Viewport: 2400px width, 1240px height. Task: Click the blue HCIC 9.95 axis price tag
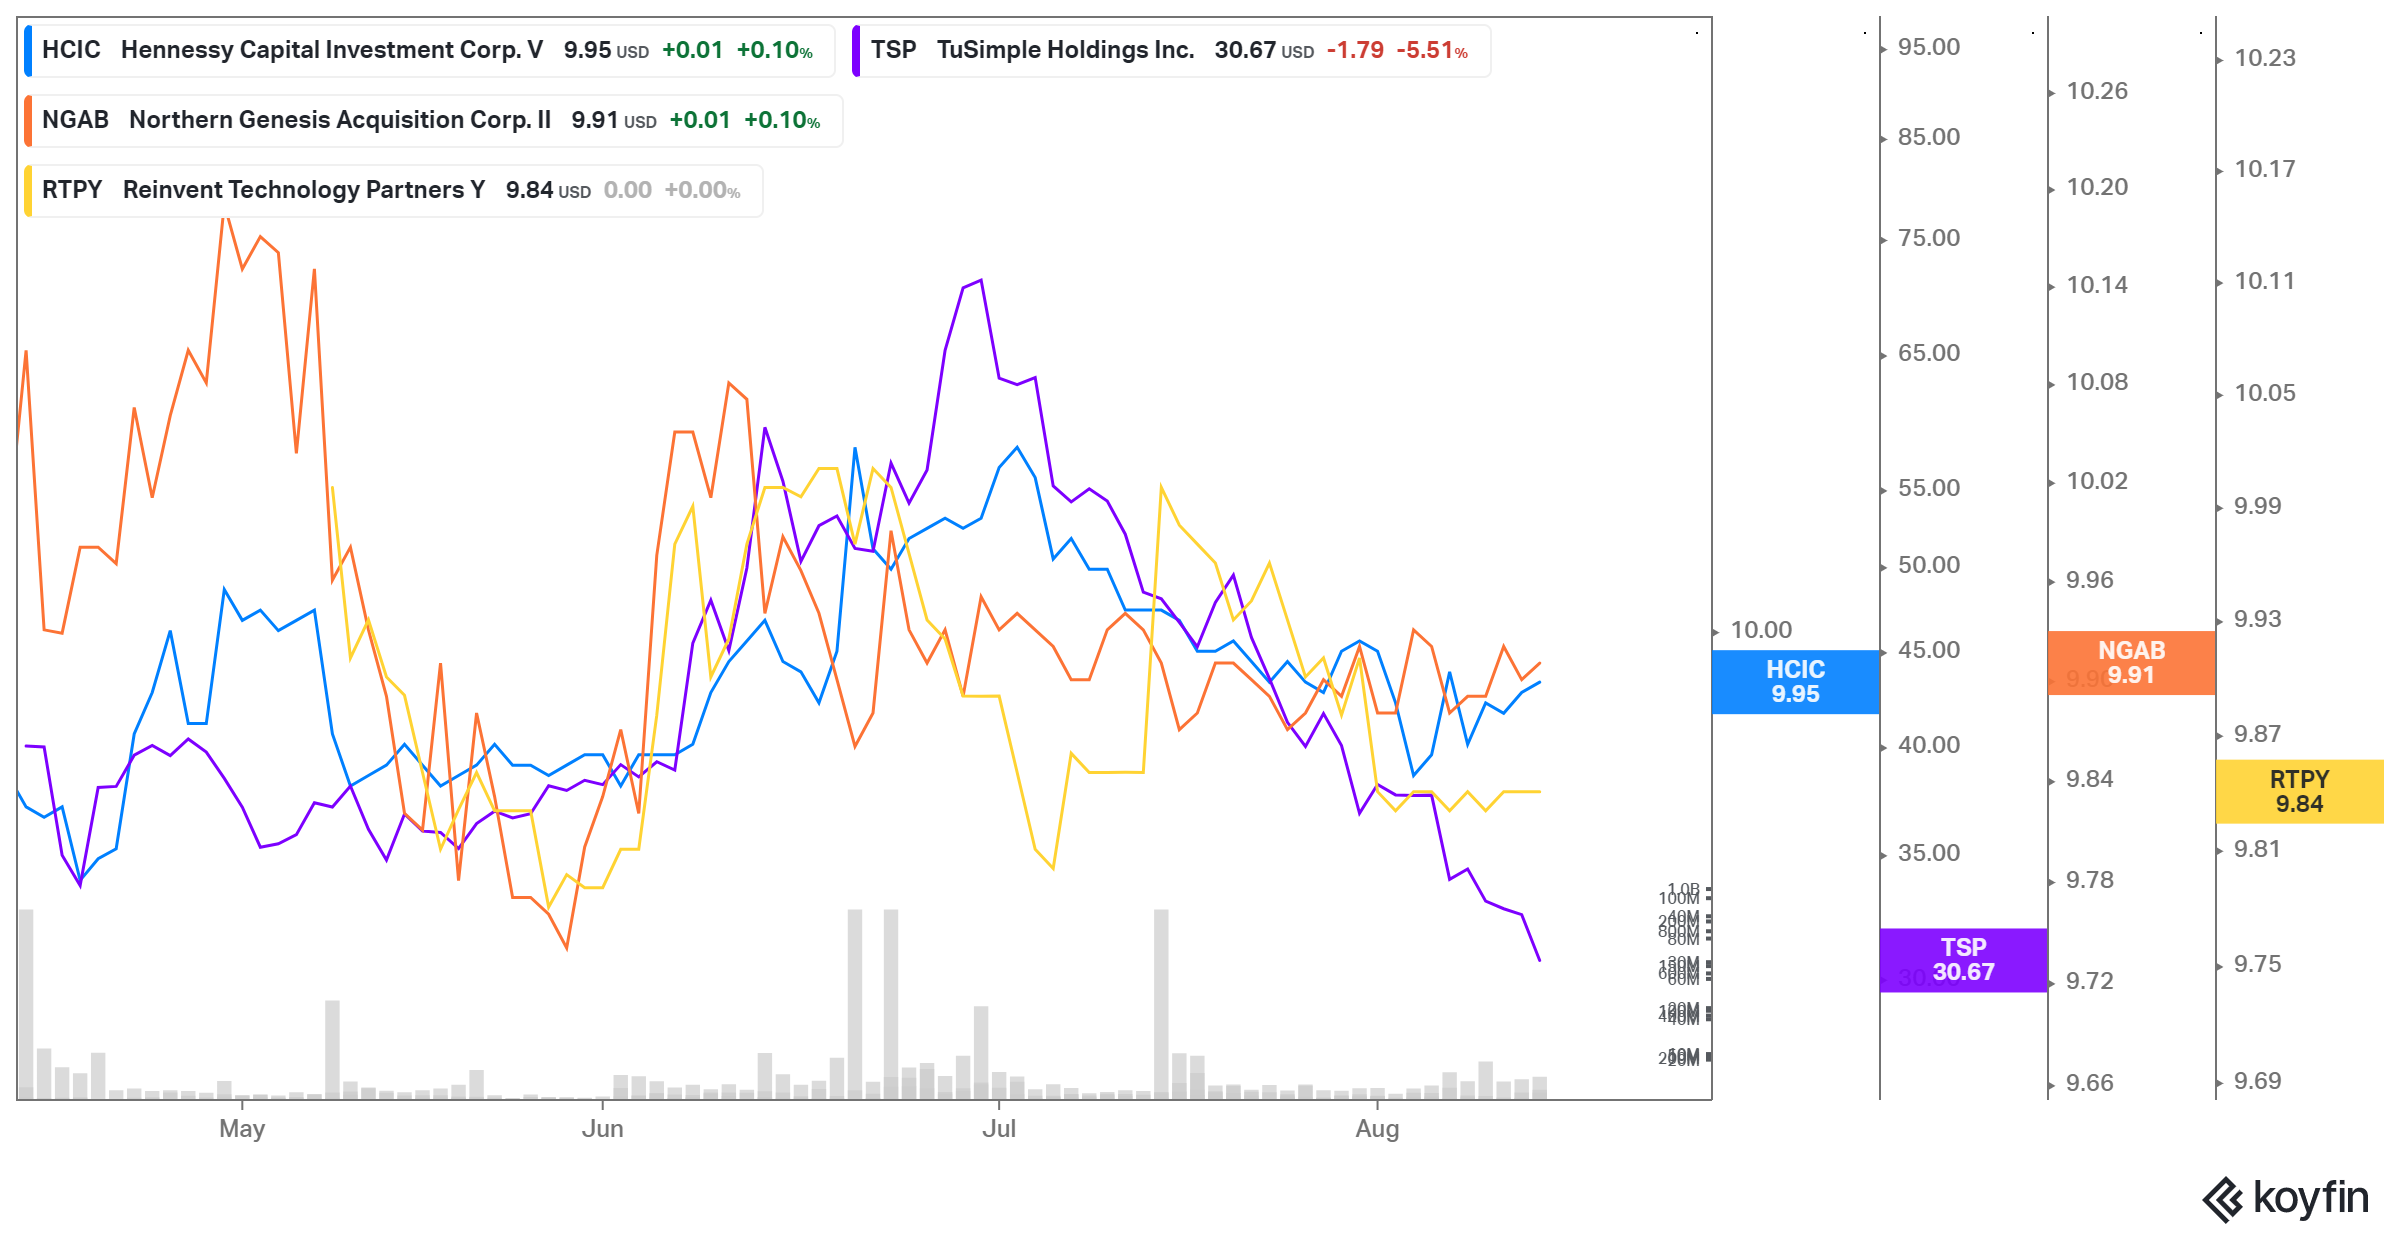[x=1796, y=682]
